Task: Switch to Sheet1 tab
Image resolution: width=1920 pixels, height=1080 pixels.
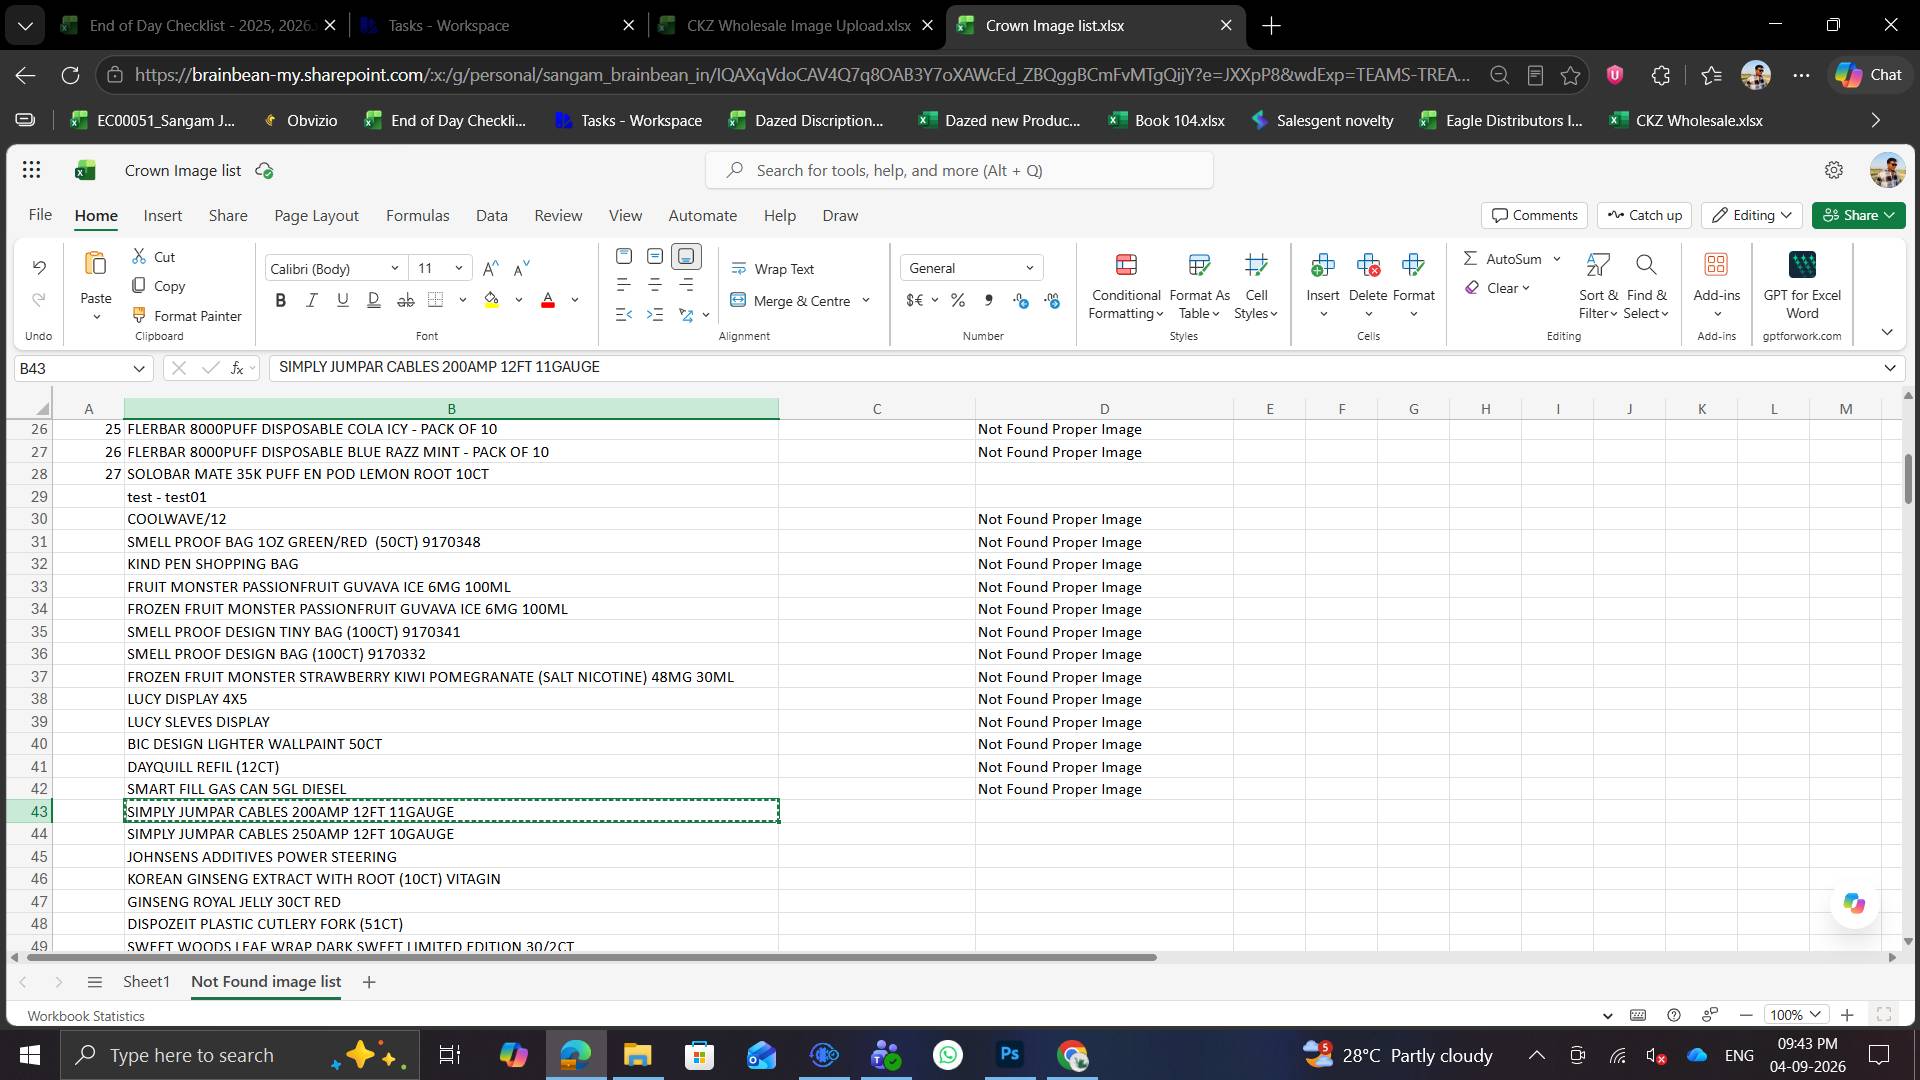Action: (146, 982)
